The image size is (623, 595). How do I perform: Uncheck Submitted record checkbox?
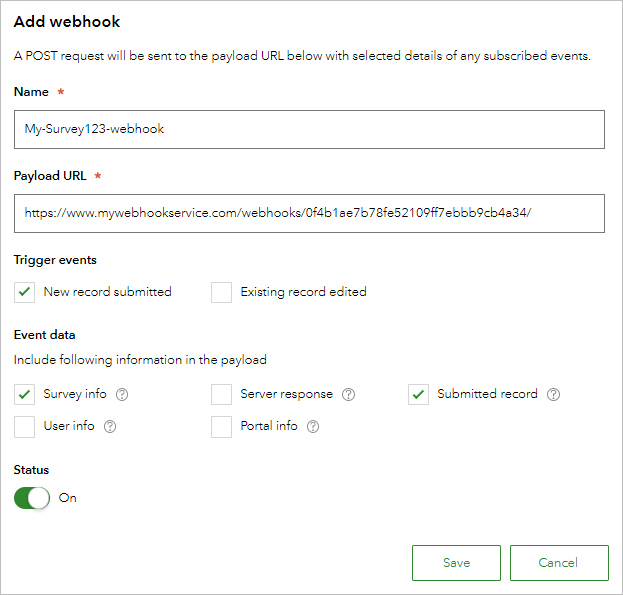point(418,394)
